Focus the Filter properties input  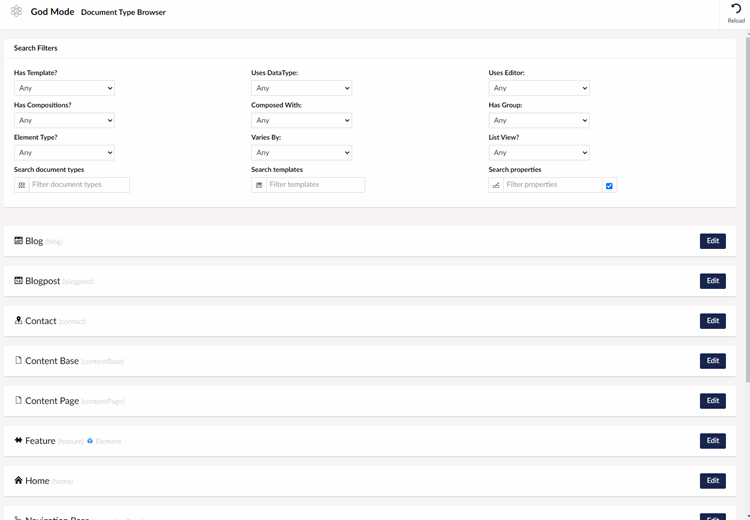(x=552, y=185)
